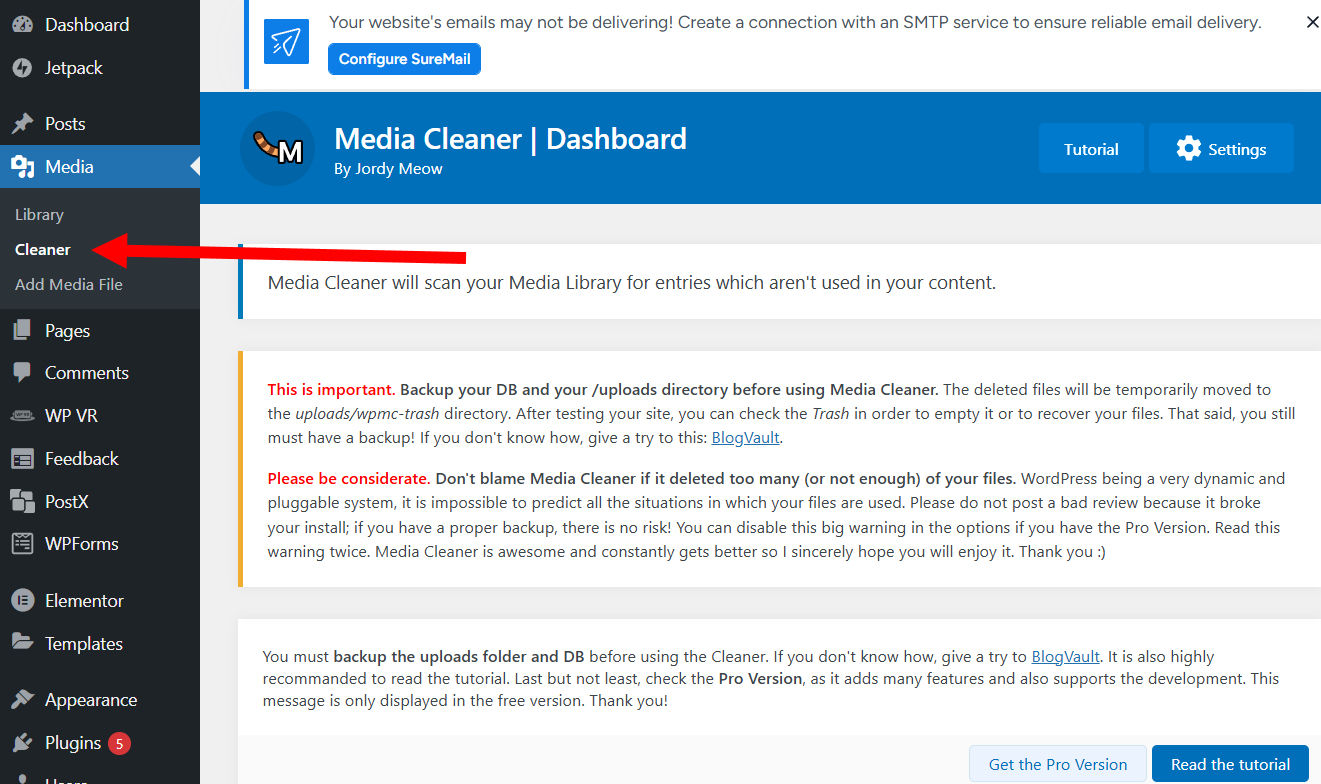Viewport: 1321px width, 784px height.
Task: Click the Templates folder icon
Action: coord(22,644)
